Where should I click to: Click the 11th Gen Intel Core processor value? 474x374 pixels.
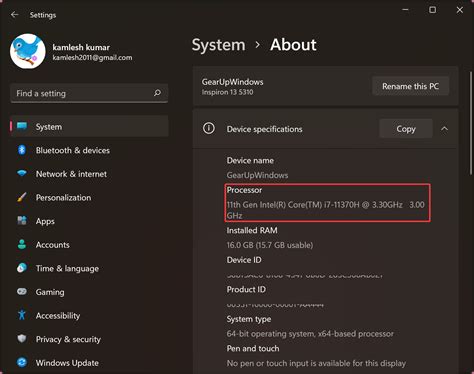[326, 210]
